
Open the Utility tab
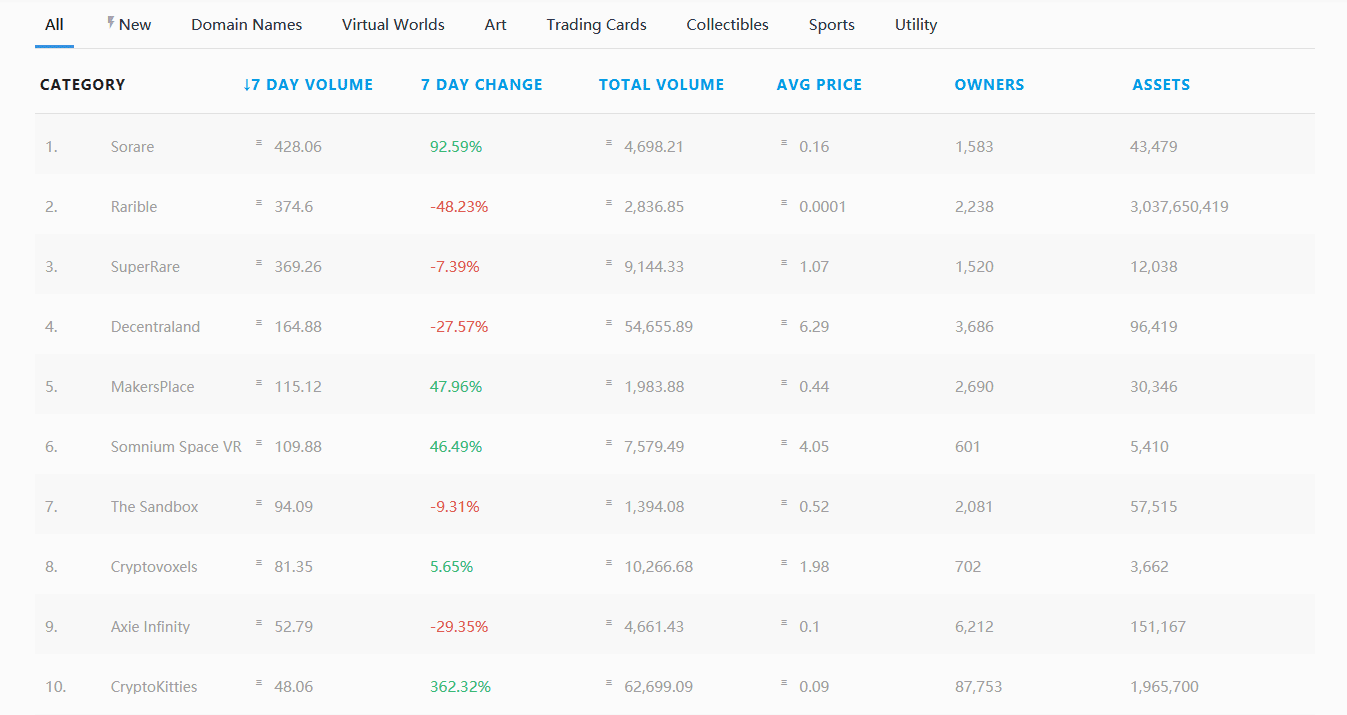tap(916, 24)
